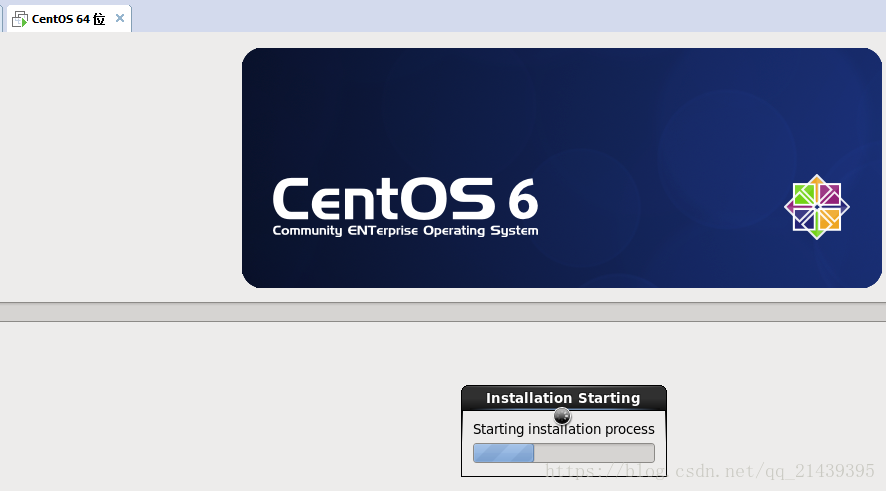886x491 pixels.
Task: Close the CentOS 64 位 tab
Action: 120,18
